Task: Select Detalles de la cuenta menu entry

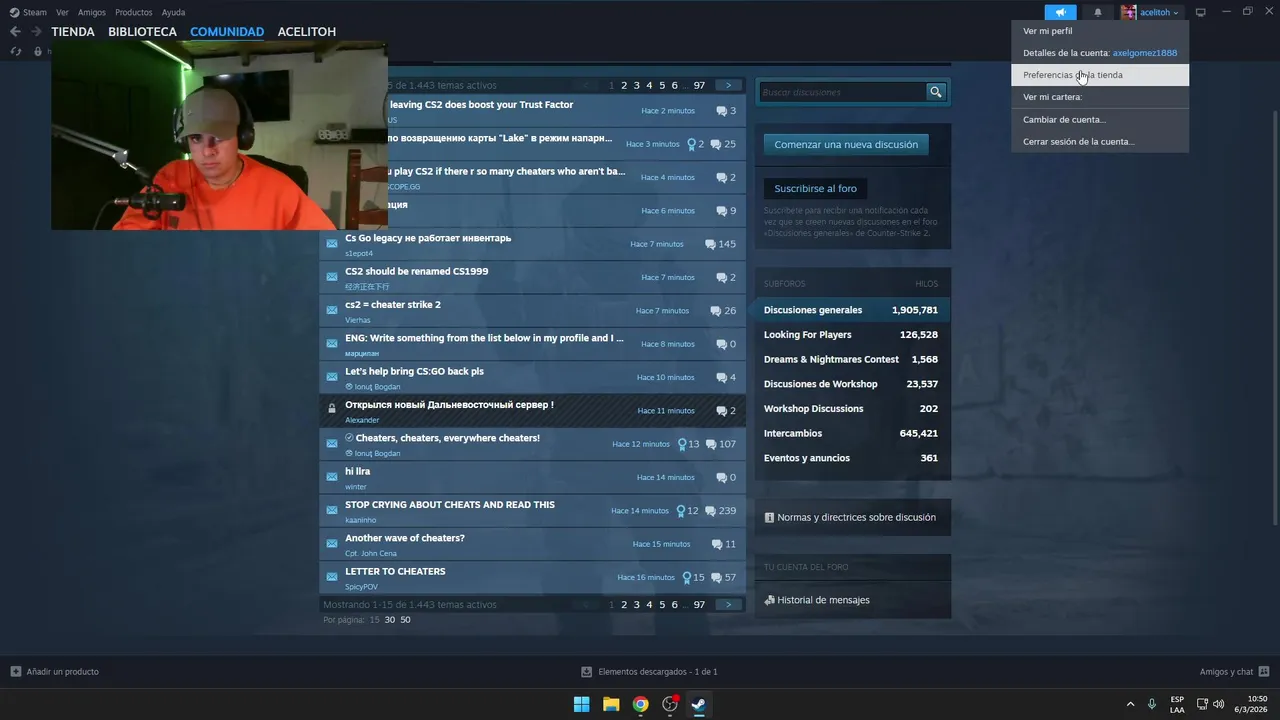Action: click(x=1100, y=53)
